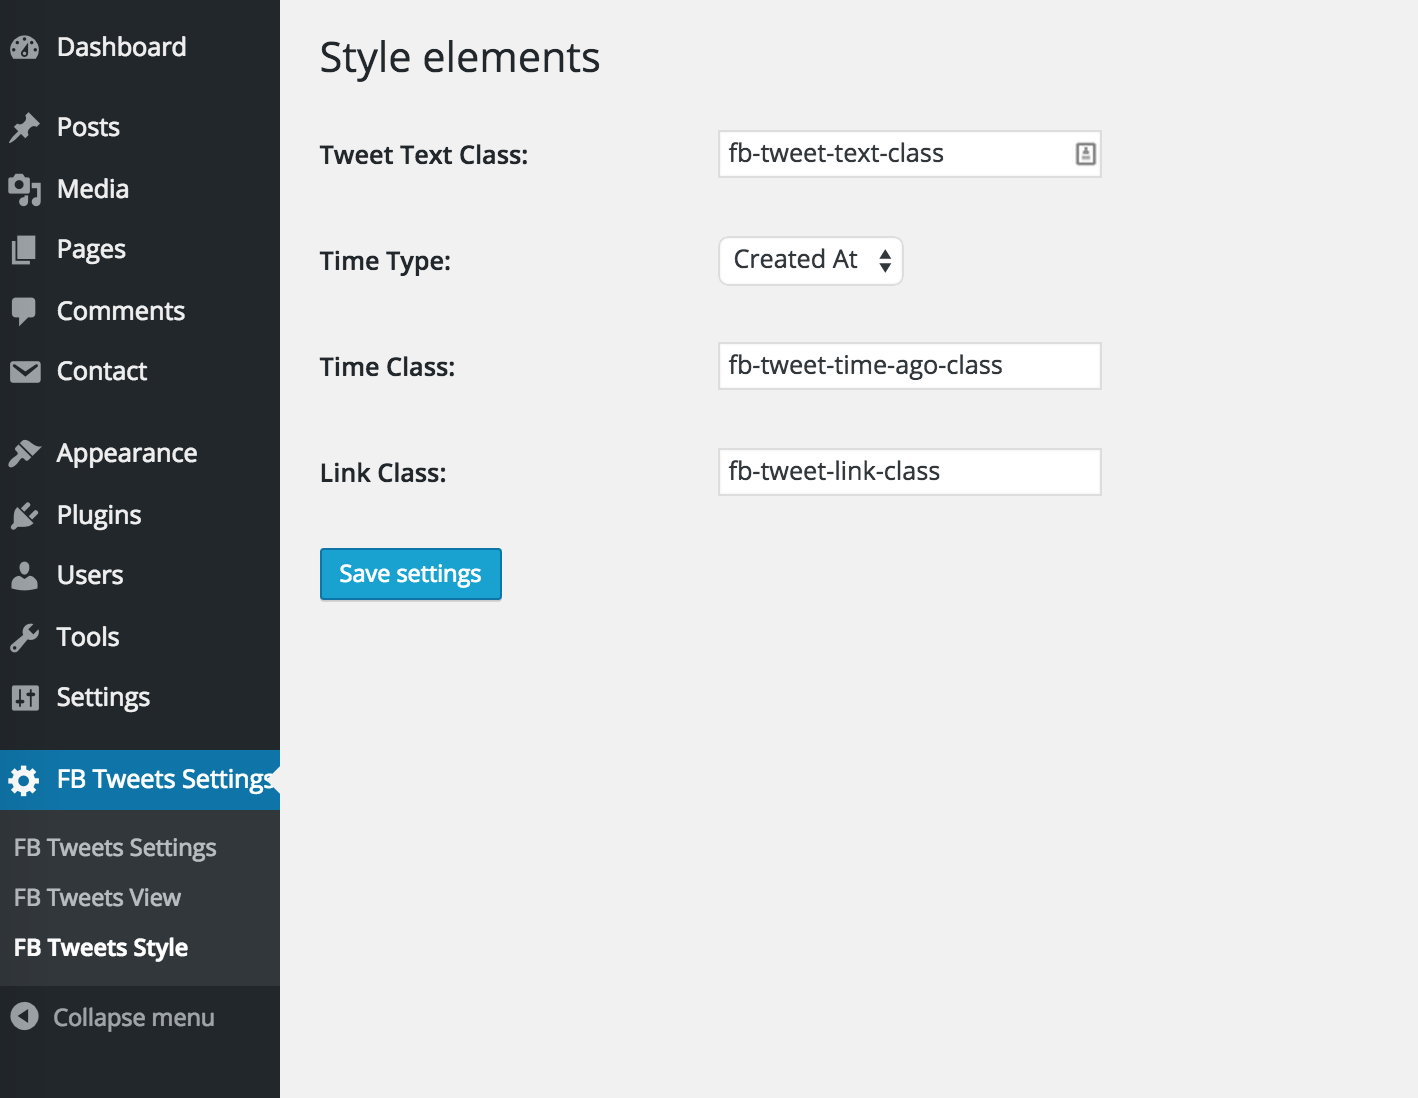Click the autofill contact icon in Tweet Text Class
This screenshot has width=1418, height=1098.
[x=1085, y=154]
